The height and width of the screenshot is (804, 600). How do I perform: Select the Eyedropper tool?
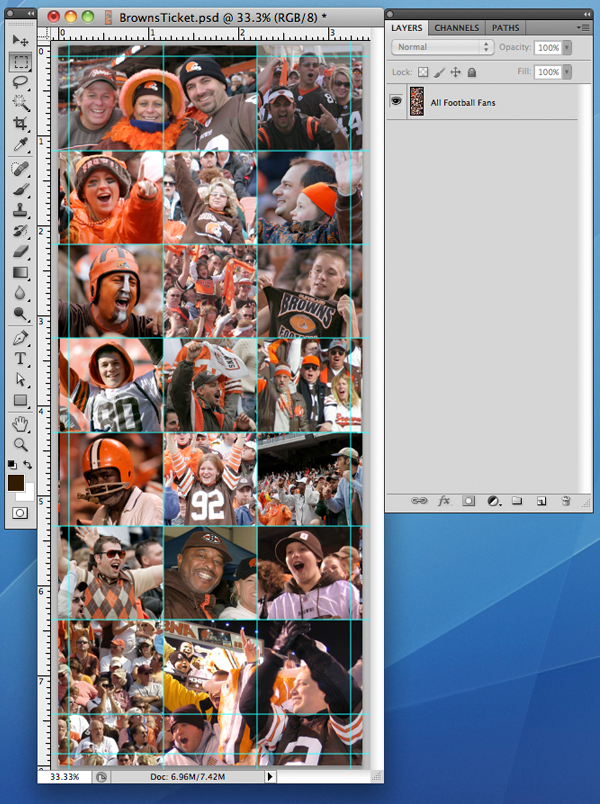click(21, 144)
